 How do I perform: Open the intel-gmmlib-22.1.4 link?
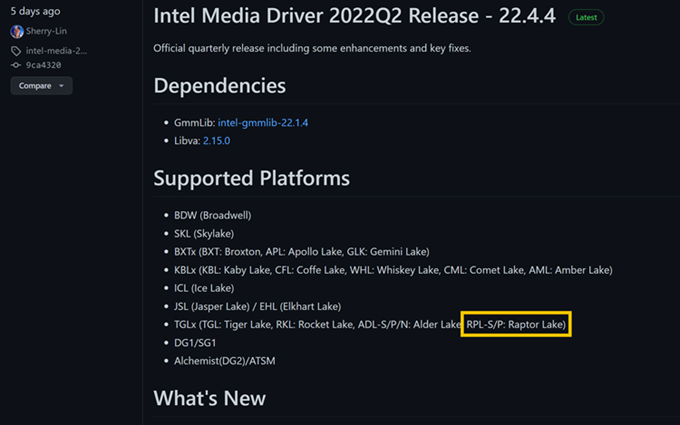point(263,123)
